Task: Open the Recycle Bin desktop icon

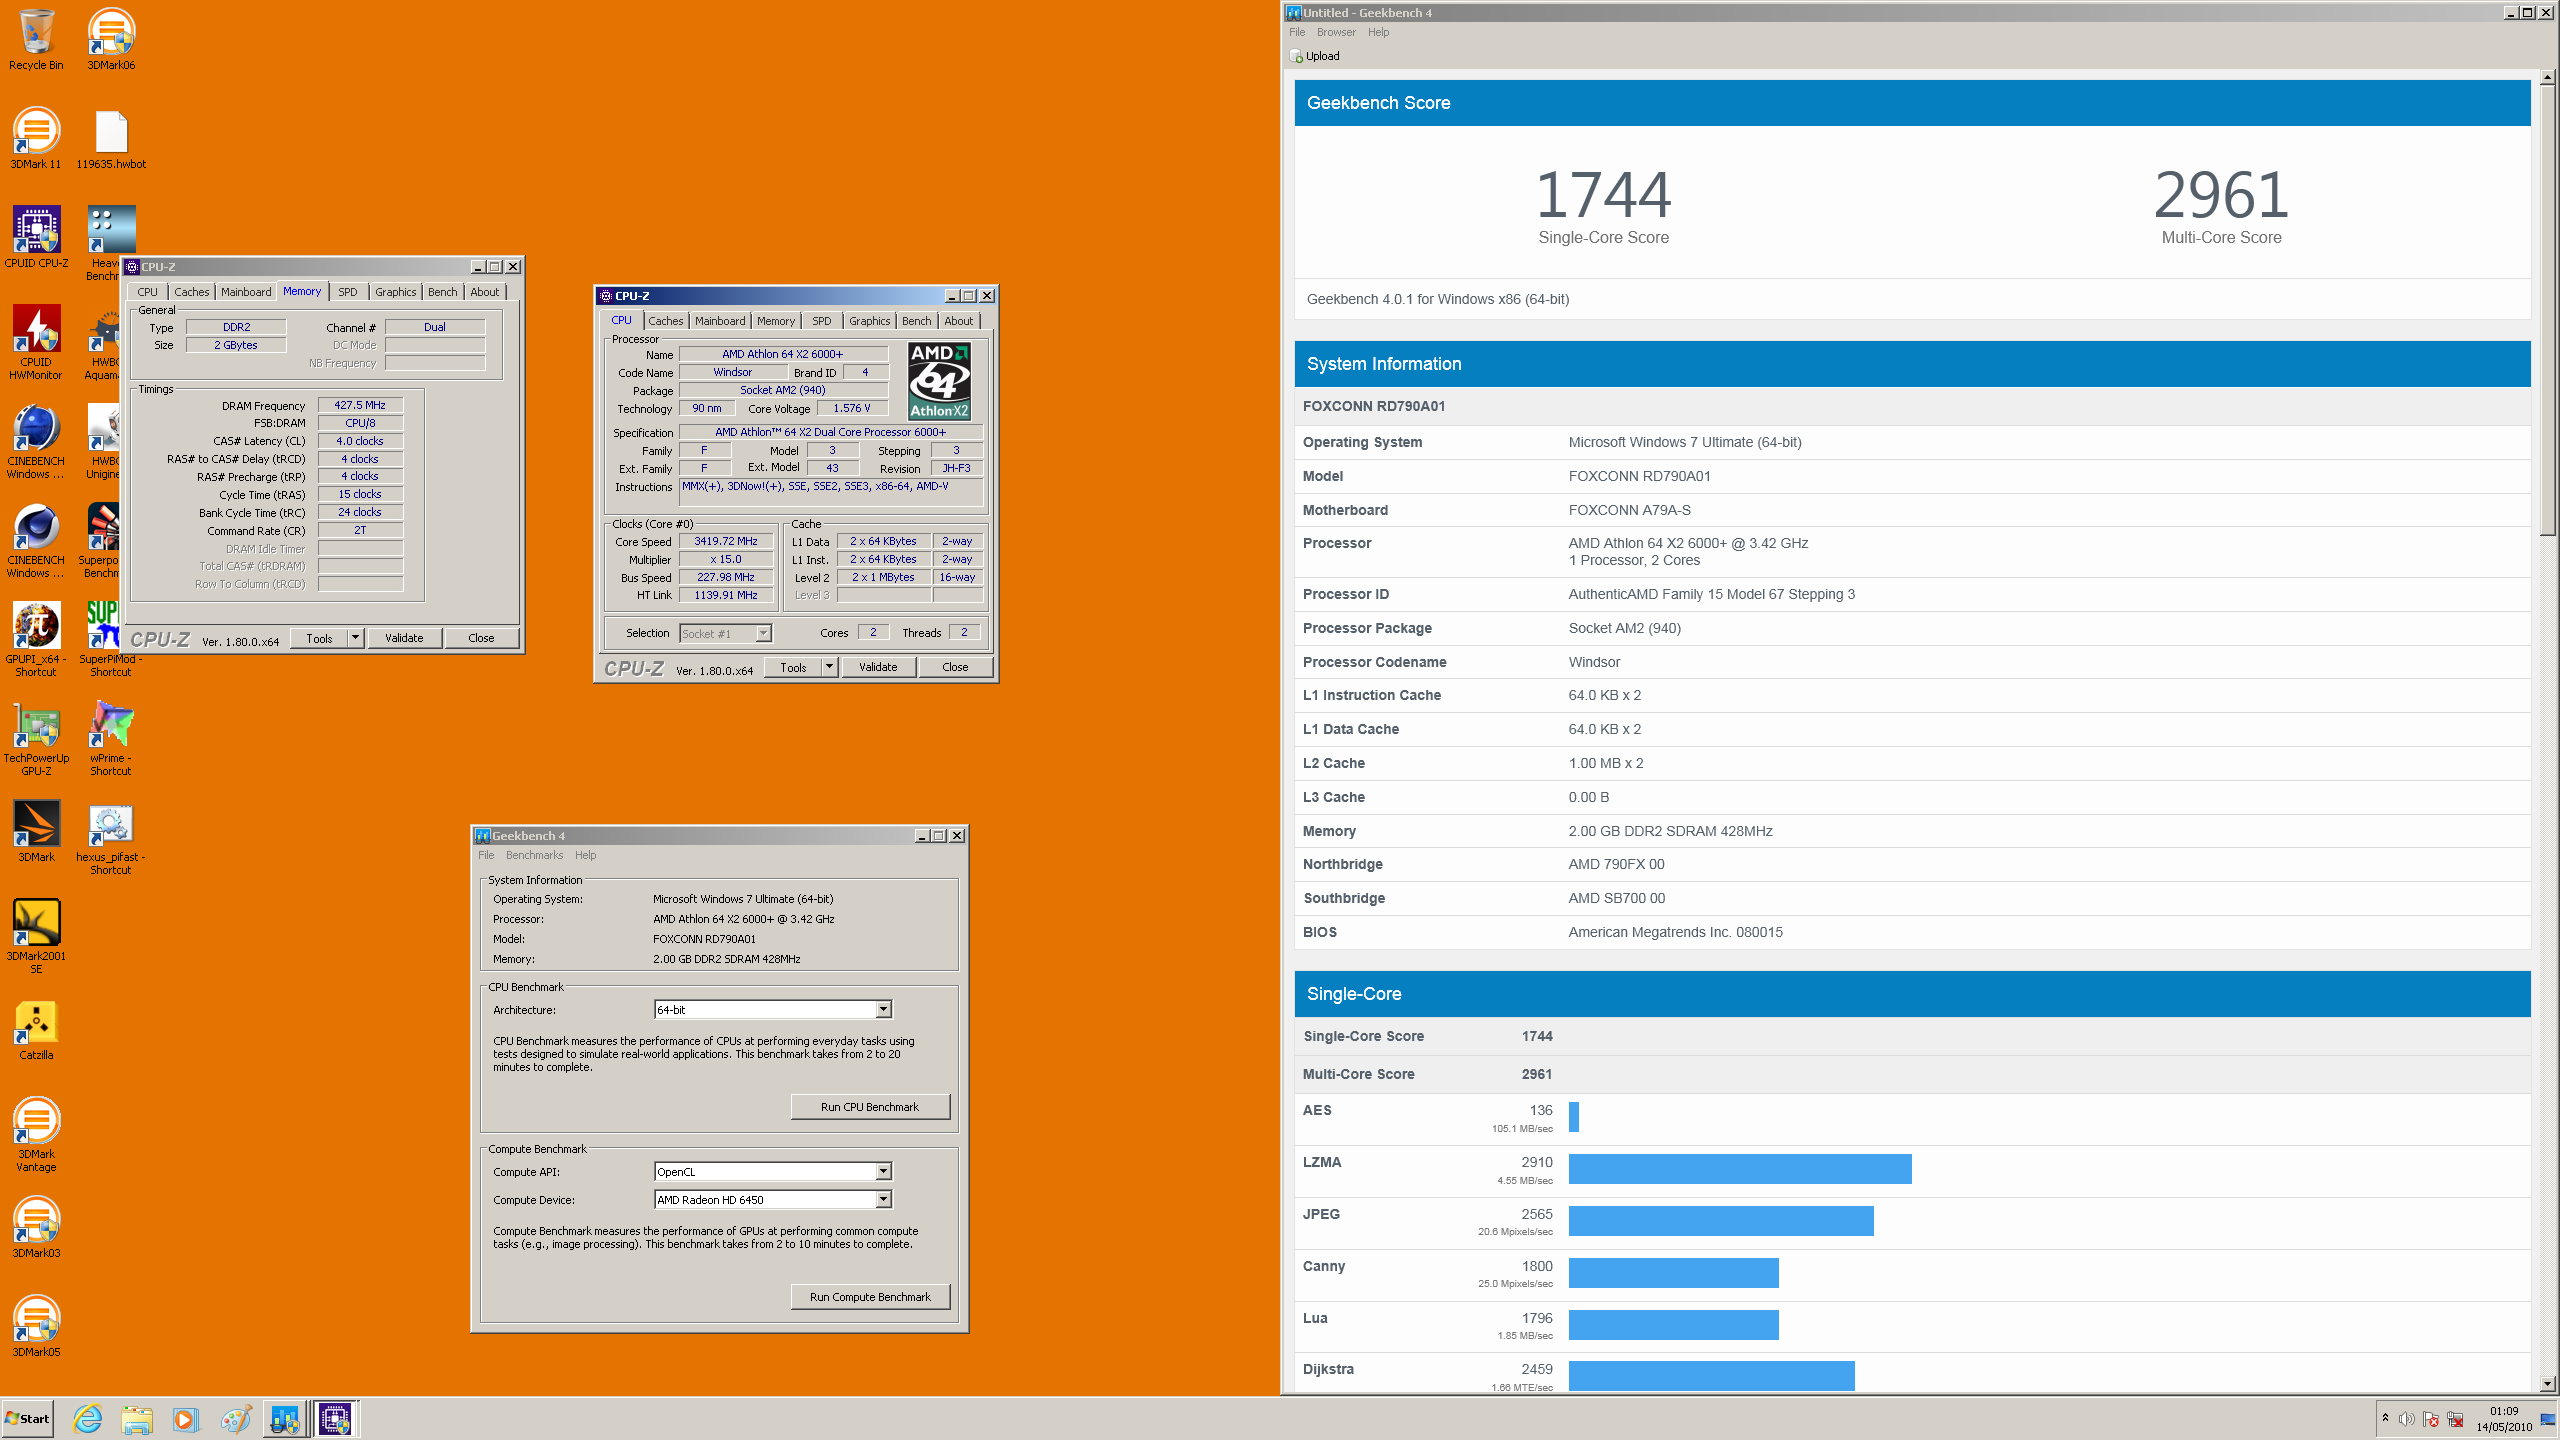Action: coord(36,39)
